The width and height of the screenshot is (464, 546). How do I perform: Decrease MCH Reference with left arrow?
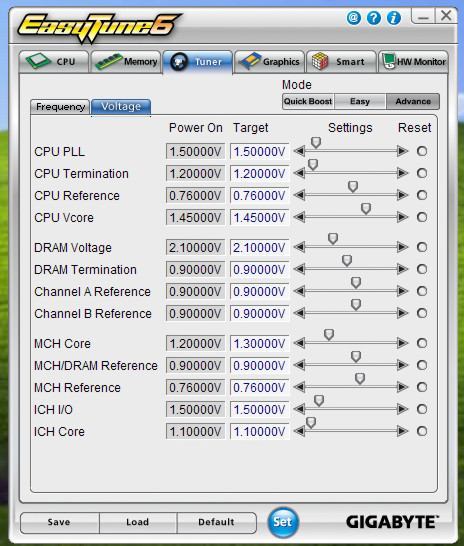coord(299,387)
